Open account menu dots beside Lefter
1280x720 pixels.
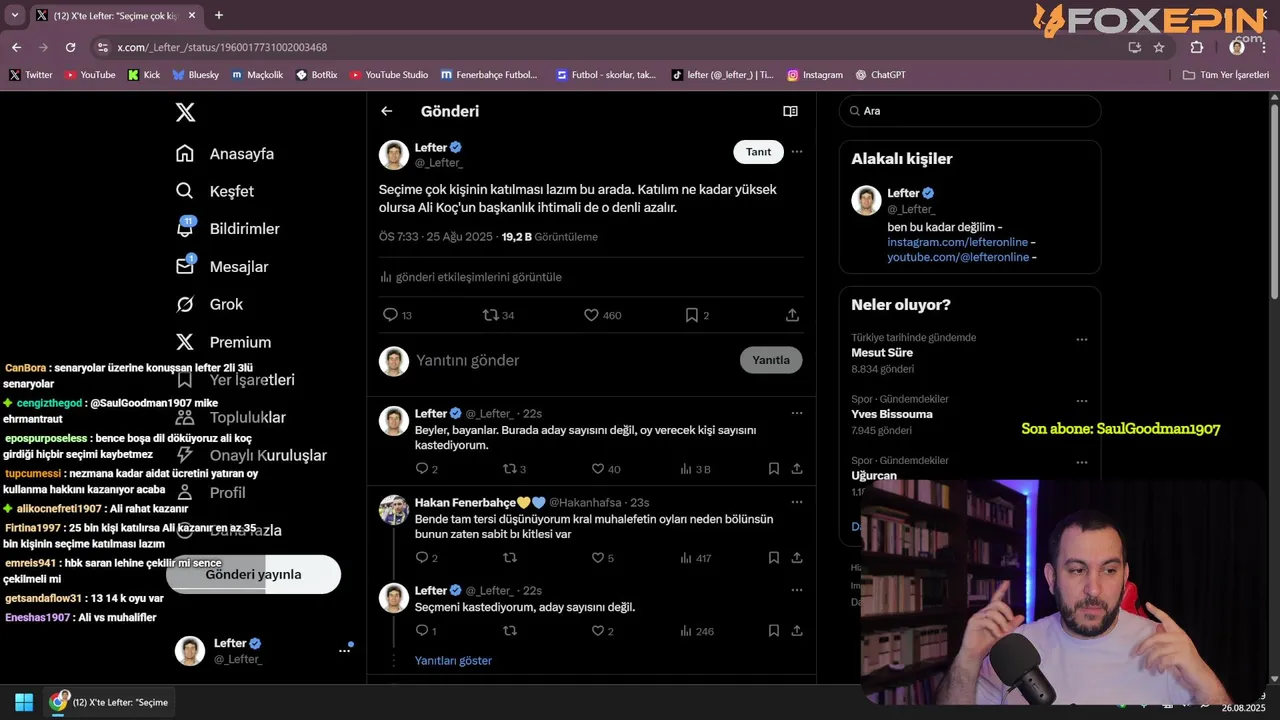pyautogui.click(x=345, y=650)
